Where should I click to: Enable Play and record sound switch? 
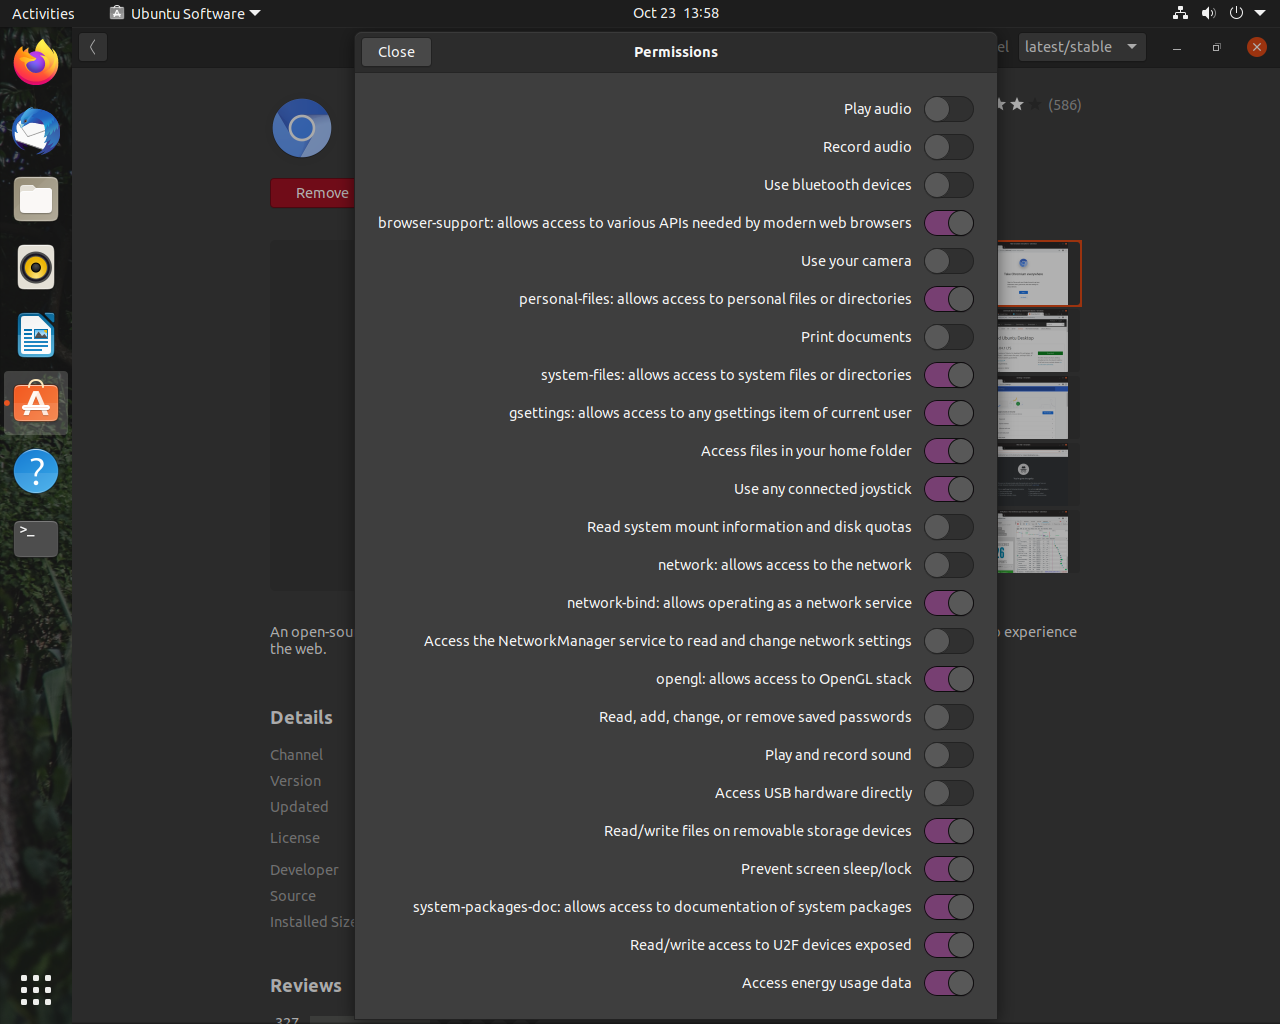[x=949, y=755]
